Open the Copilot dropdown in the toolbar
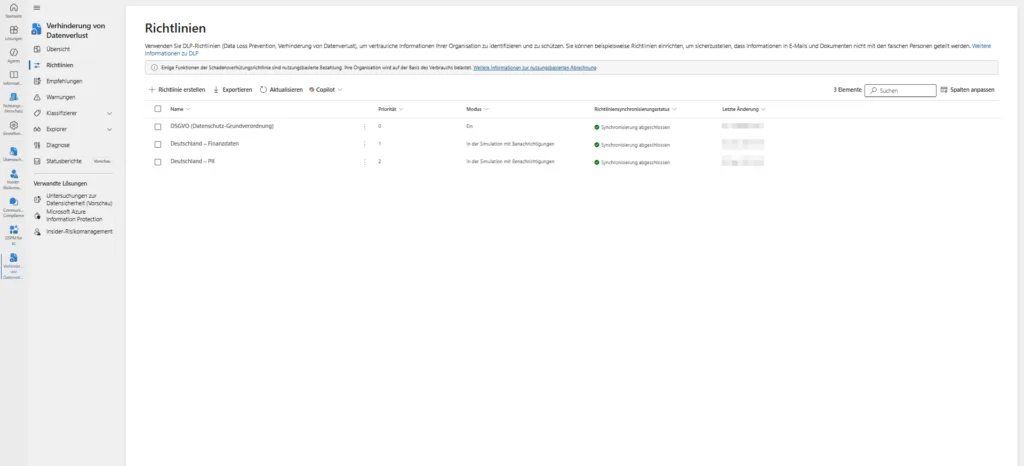Viewport: 1024px width, 466px height. click(x=326, y=89)
